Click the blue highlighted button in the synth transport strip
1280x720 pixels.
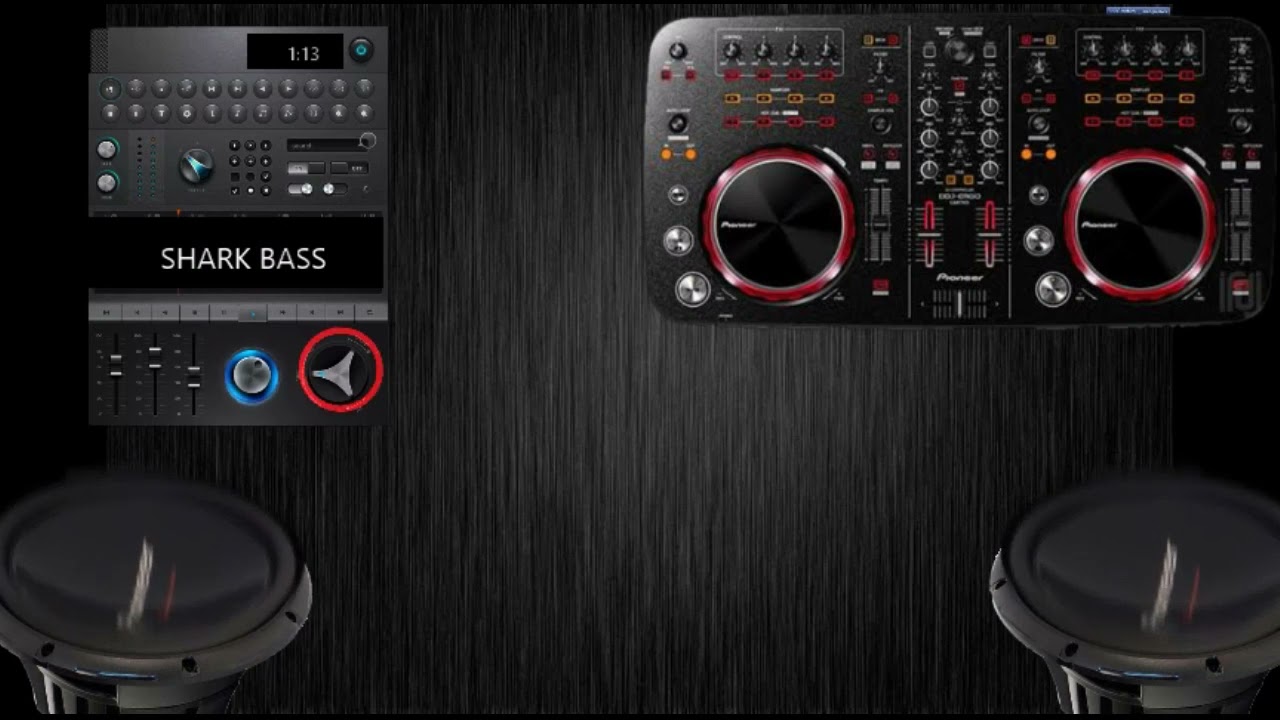click(x=252, y=313)
